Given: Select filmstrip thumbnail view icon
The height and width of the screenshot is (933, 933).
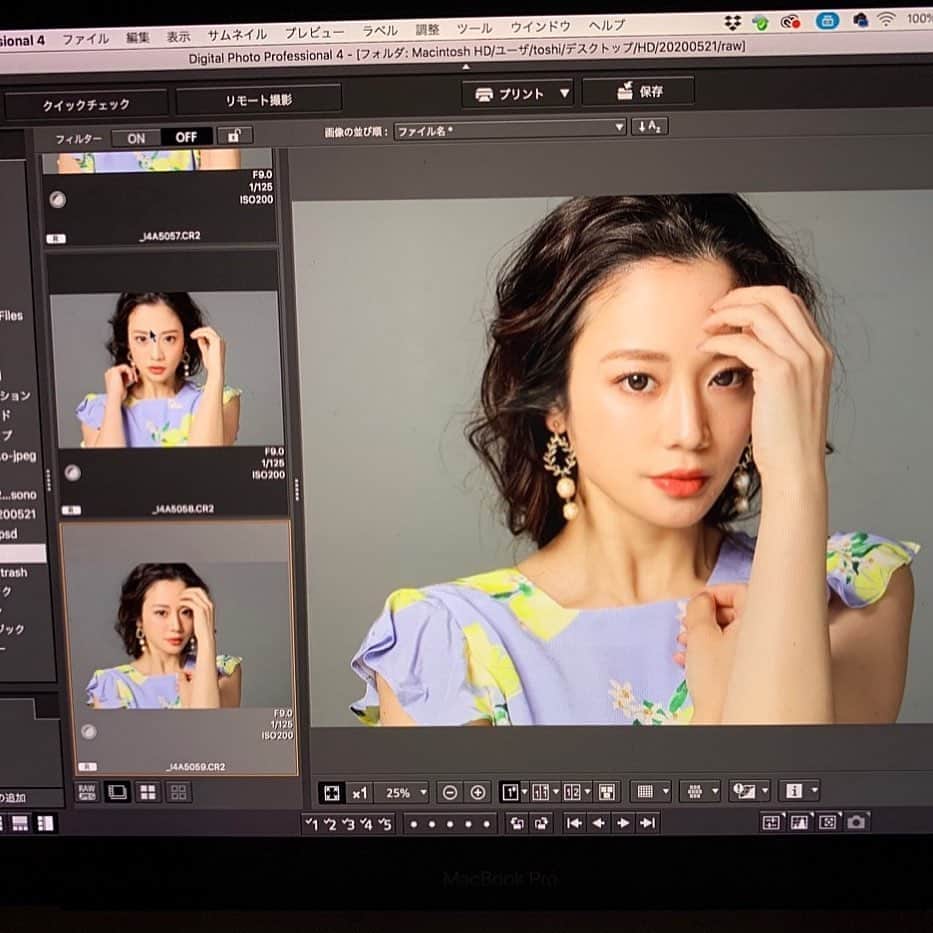Looking at the screenshot, I should pyautogui.click(x=117, y=793).
